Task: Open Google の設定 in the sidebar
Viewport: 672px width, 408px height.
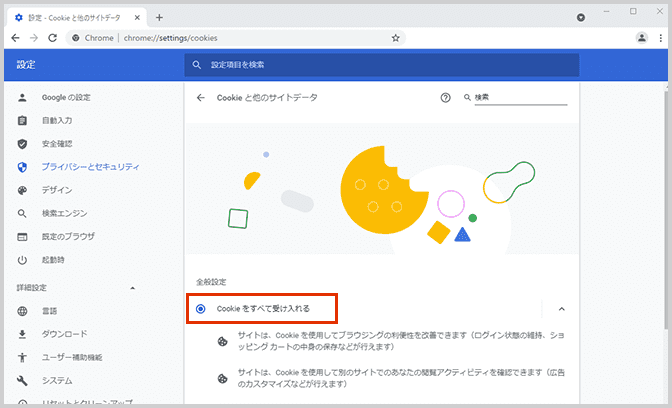Action: click(x=66, y=97)
